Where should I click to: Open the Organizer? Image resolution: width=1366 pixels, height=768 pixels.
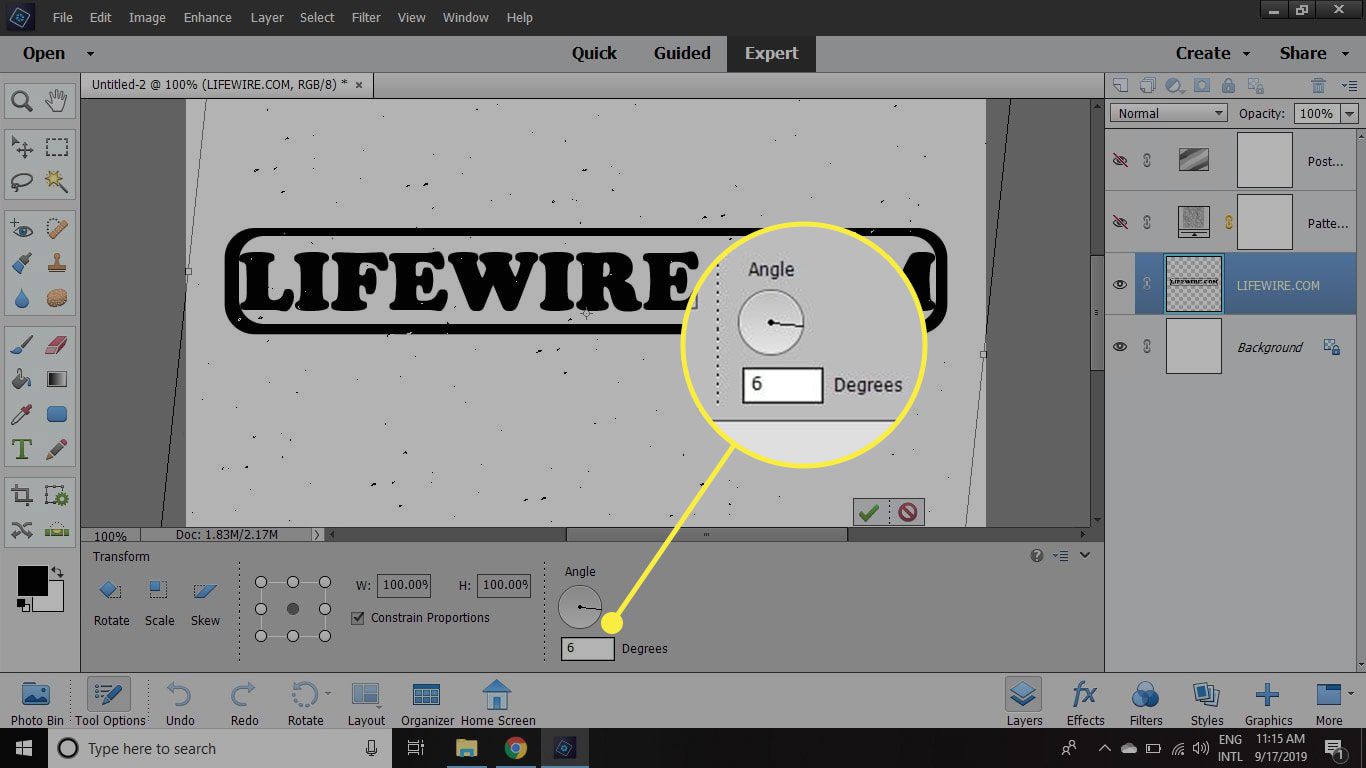pyautogui.click(x=427, y=704)
